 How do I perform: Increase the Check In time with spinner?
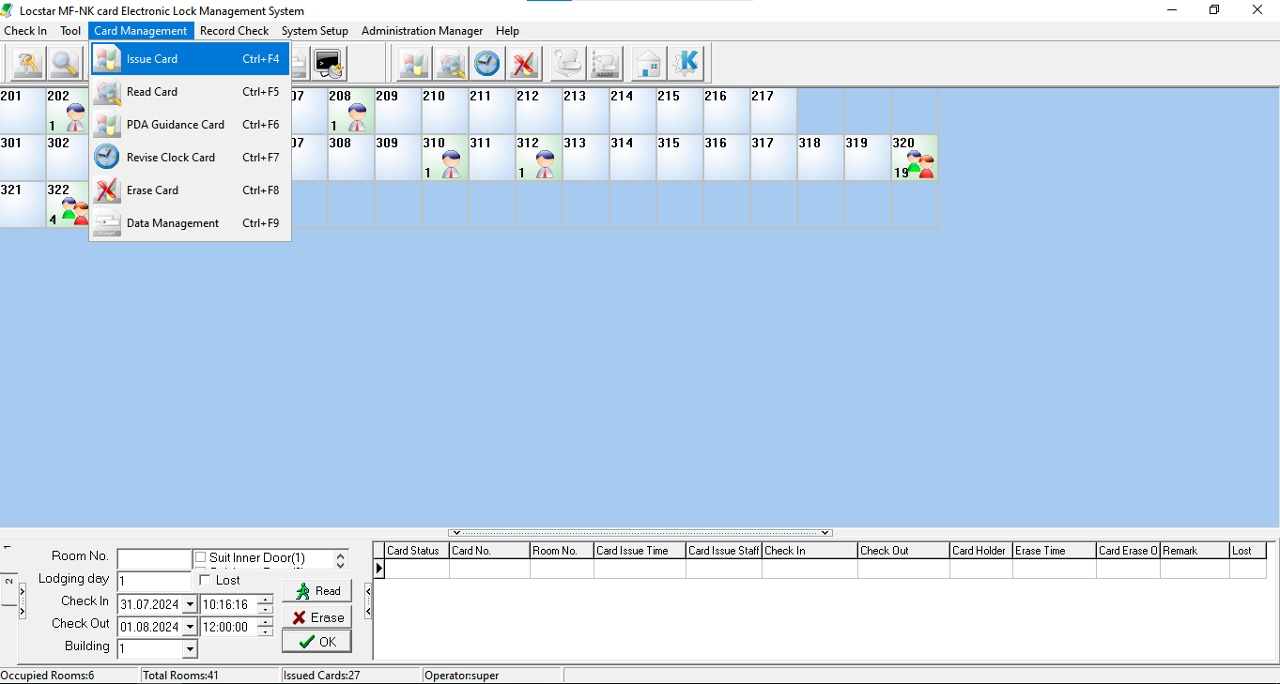[x=265, y=600]
